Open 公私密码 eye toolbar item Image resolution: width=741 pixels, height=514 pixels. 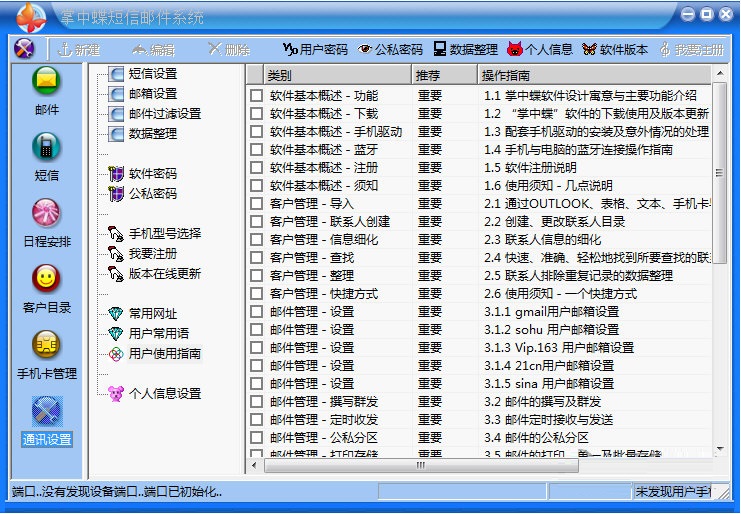click(x=390, y=50)
